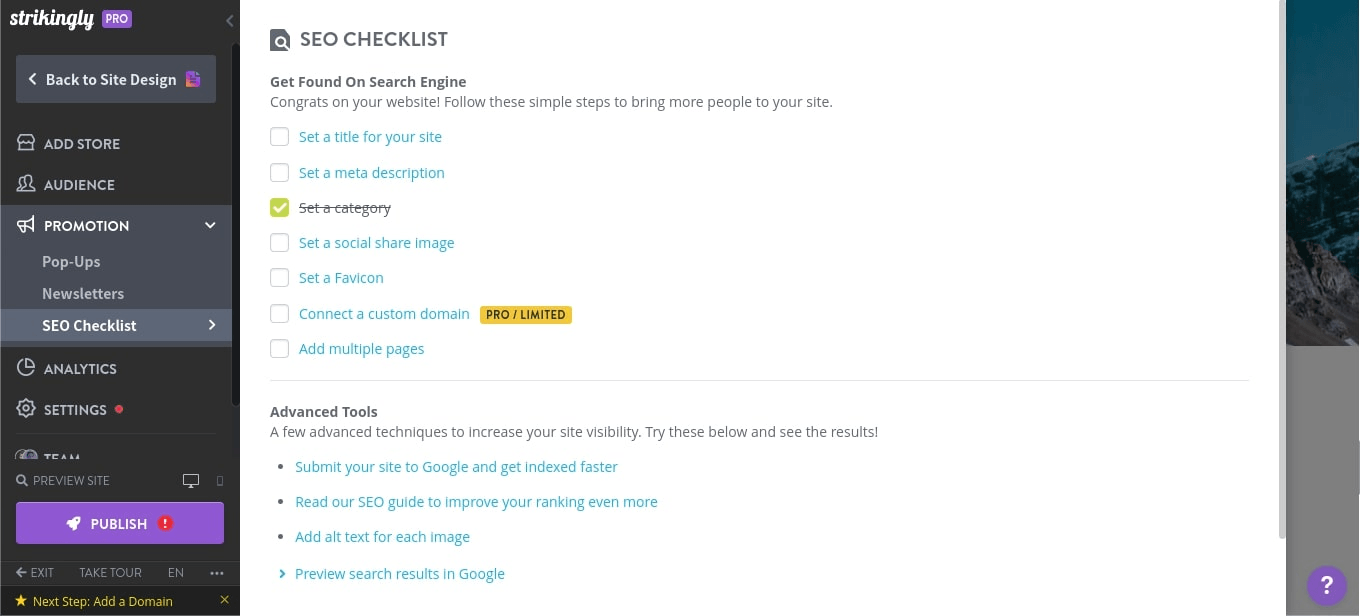1360x616 pixels.
Task: Dismiss the Next Step: Add a Domain bar
Action: [x=224, y=599]
